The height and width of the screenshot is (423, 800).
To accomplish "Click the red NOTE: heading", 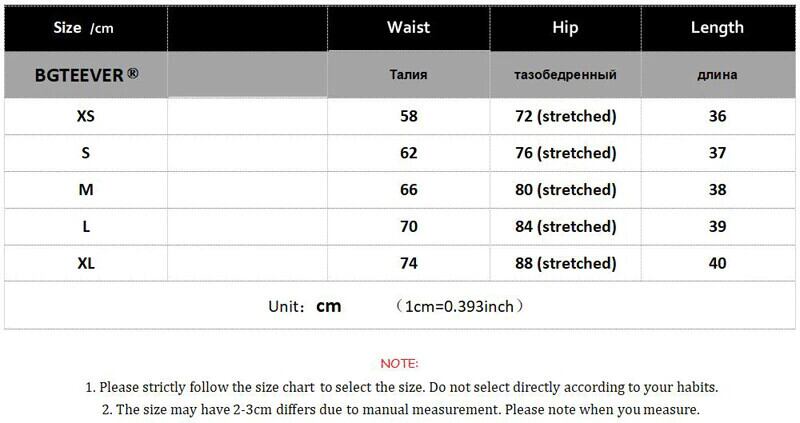I will pyautogui.click(x=400, y=363).
